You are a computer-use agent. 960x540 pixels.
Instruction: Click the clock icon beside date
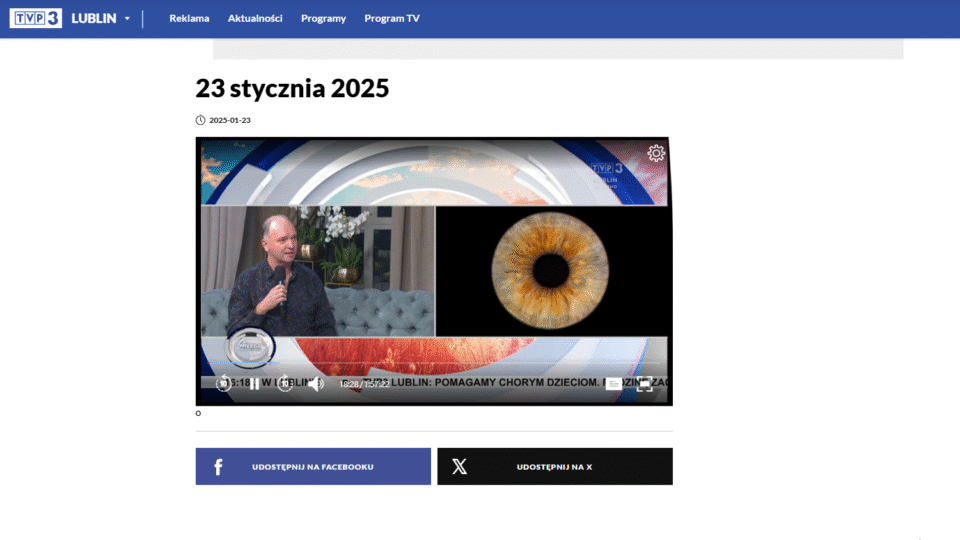tap(200, 120)
